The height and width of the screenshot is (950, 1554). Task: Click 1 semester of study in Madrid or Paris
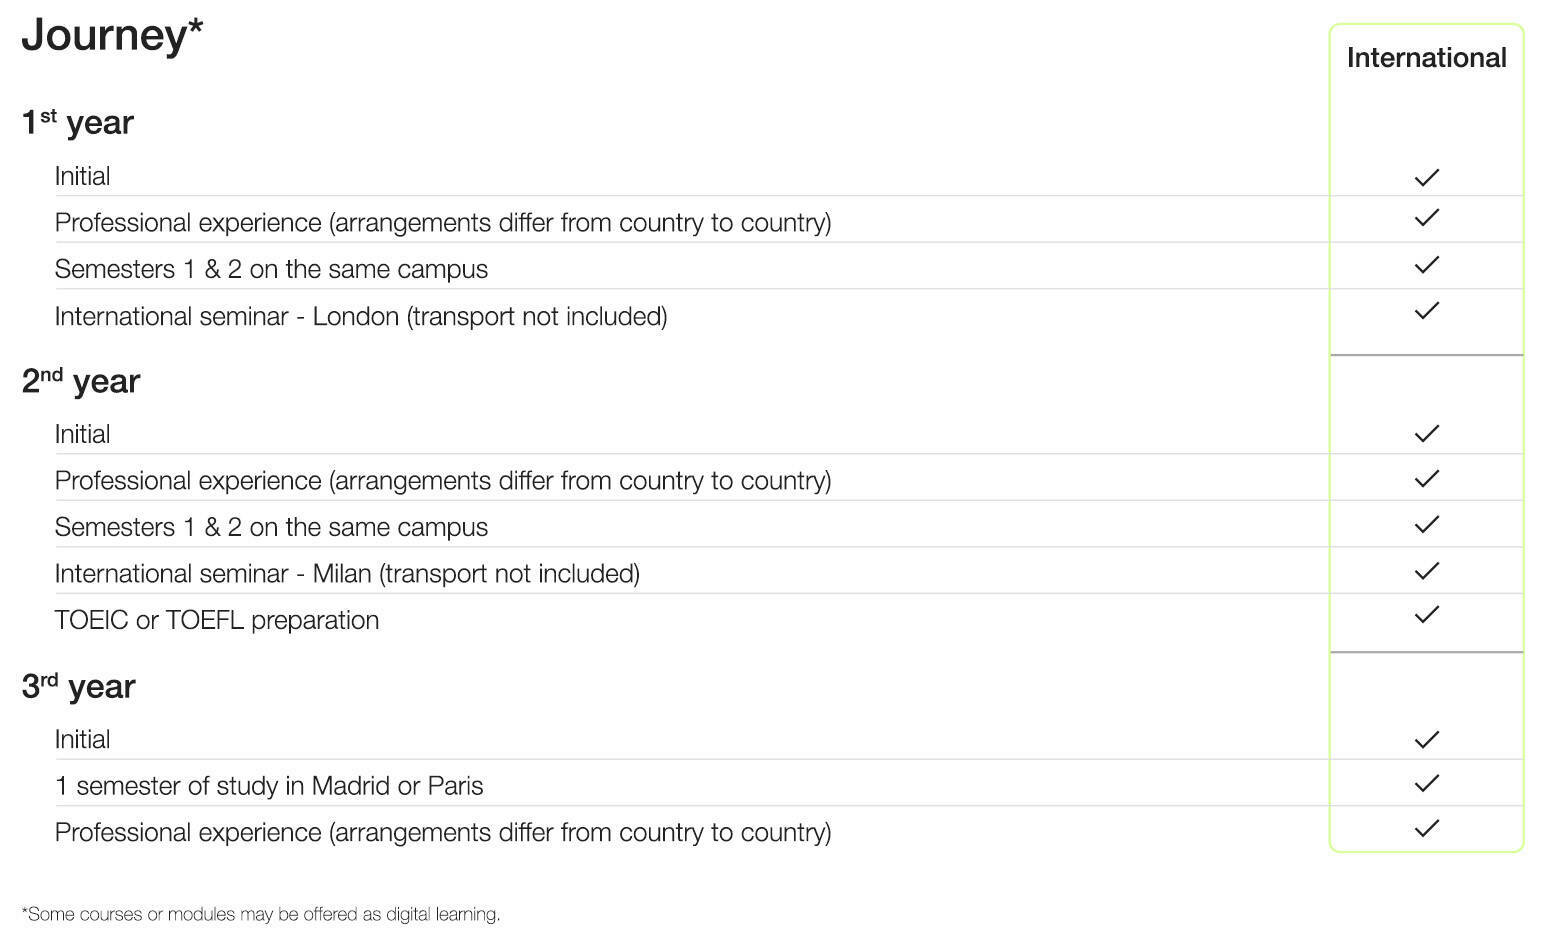pyautogui.click(x=269, y=786)
